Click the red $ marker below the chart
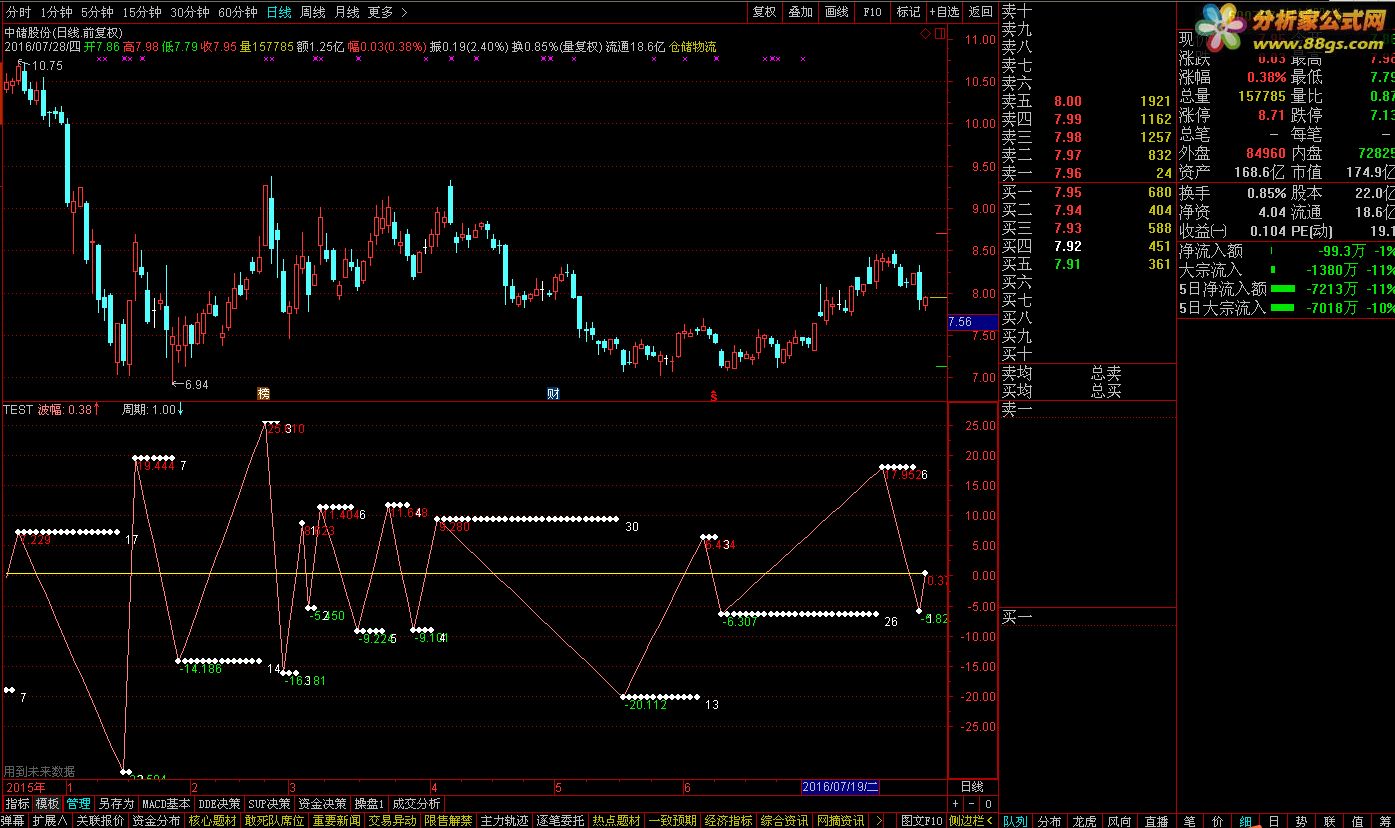Image resolution: width=1395 pixels, height=828 pixels. [713, 395]
